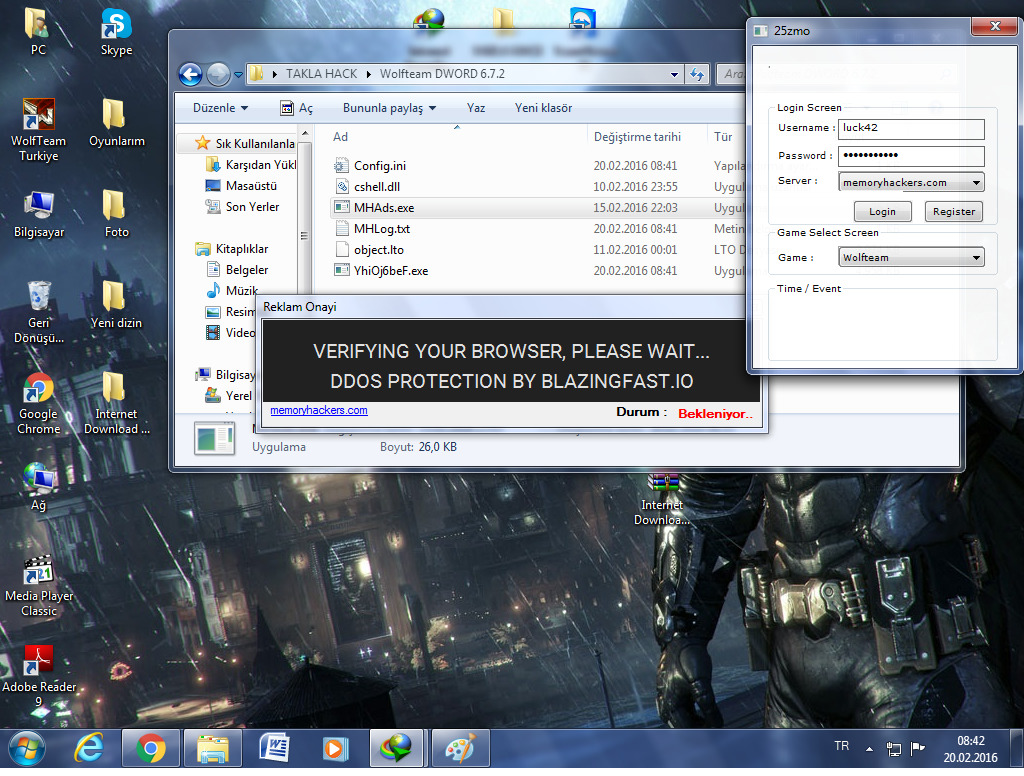Select Belgeler under Kitaplıklar
This screenshot has width=1024, height=776.
[246, 270]
